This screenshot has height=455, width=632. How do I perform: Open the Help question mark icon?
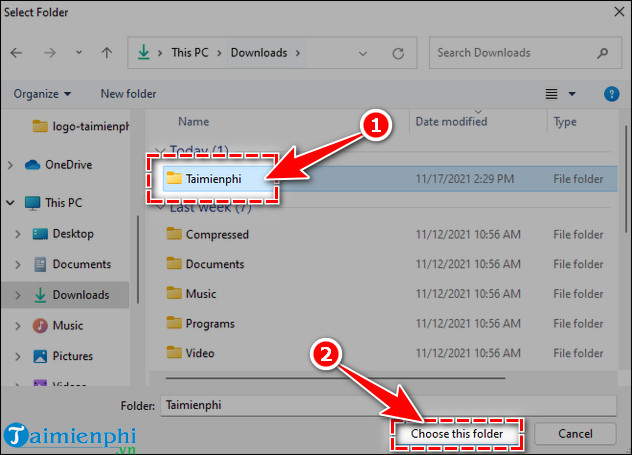click(611, 94)
